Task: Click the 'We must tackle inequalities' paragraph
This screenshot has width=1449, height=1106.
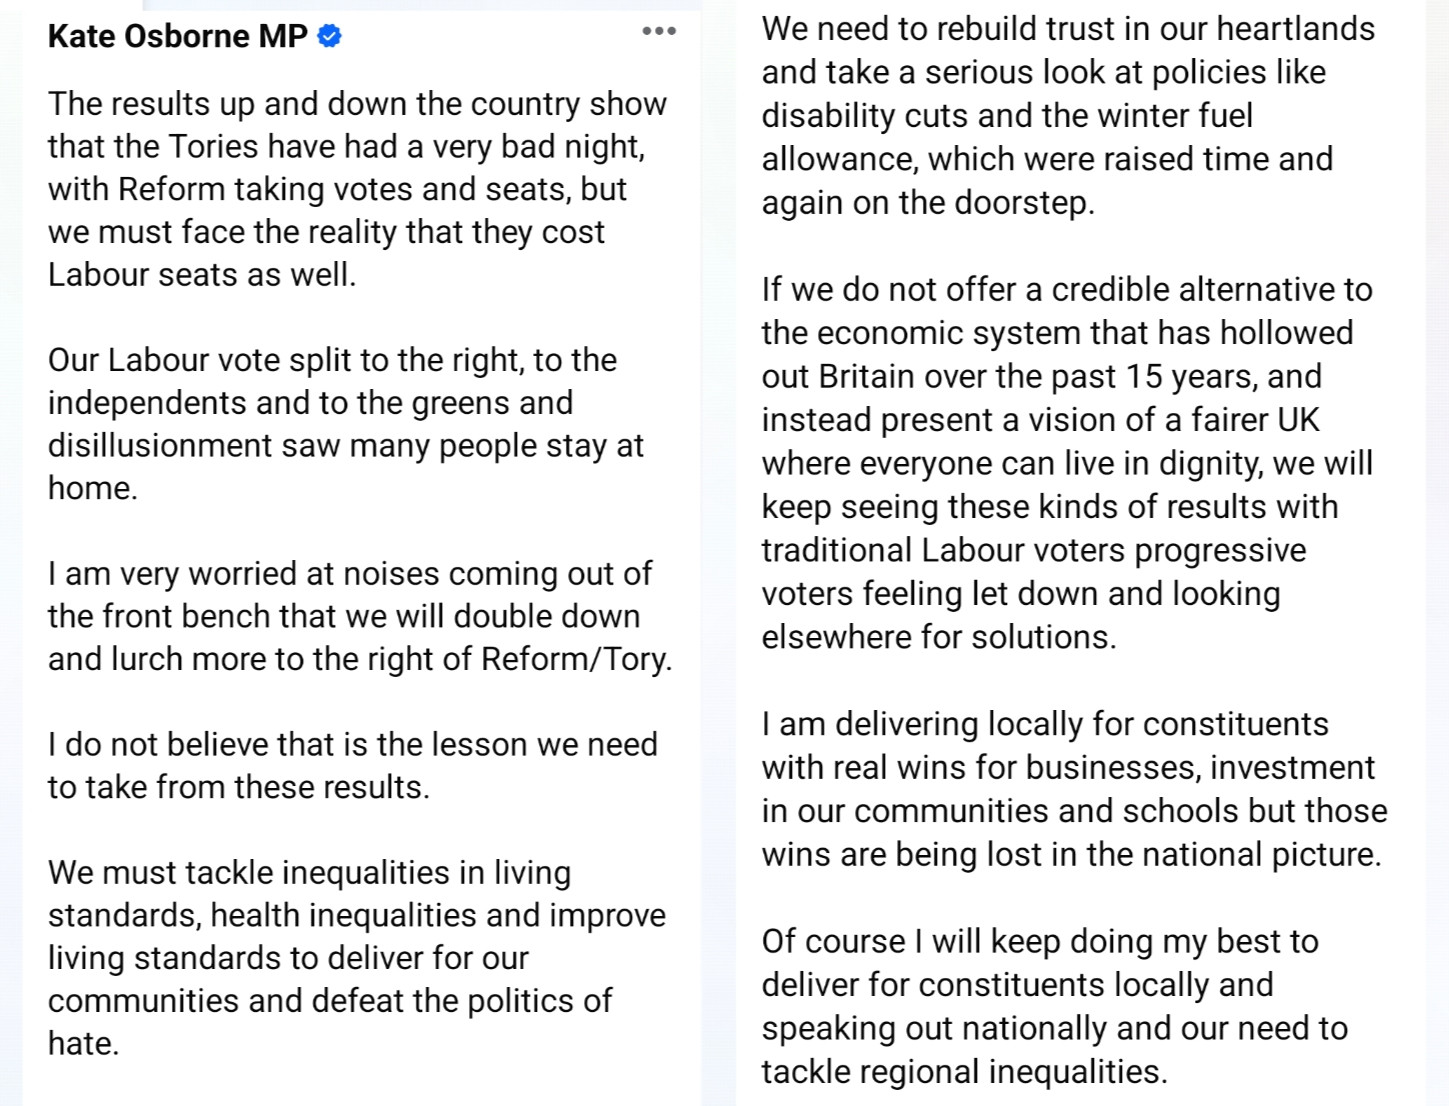Action: (357, 958)
